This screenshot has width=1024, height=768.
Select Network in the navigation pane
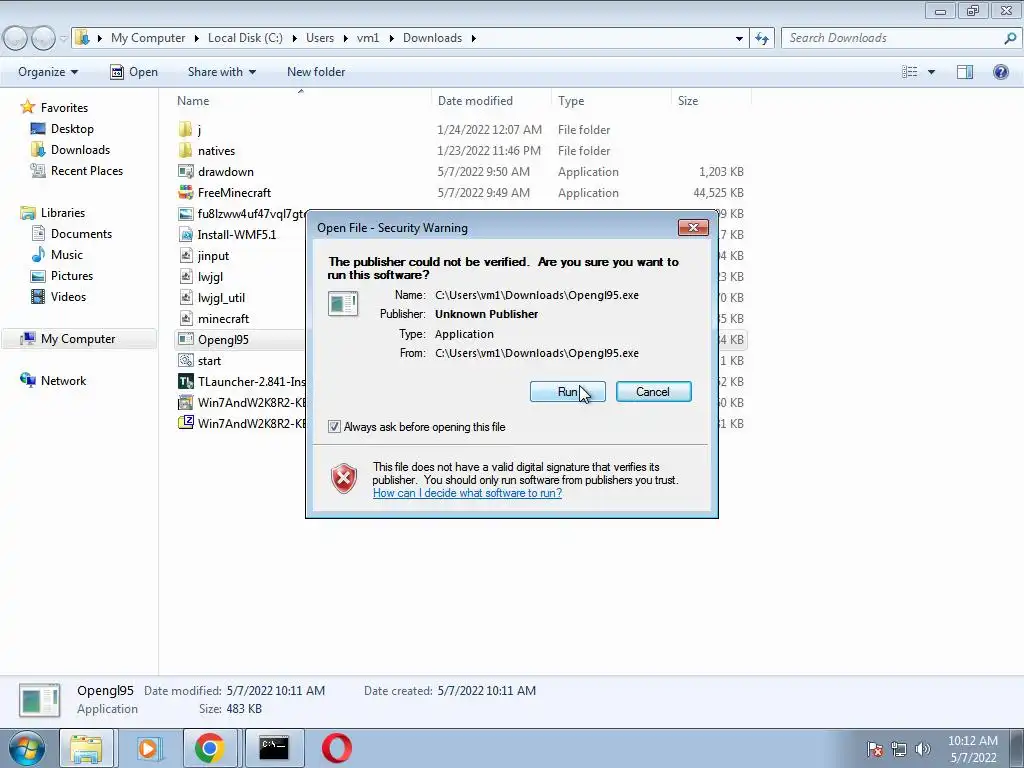pos(63,381)
